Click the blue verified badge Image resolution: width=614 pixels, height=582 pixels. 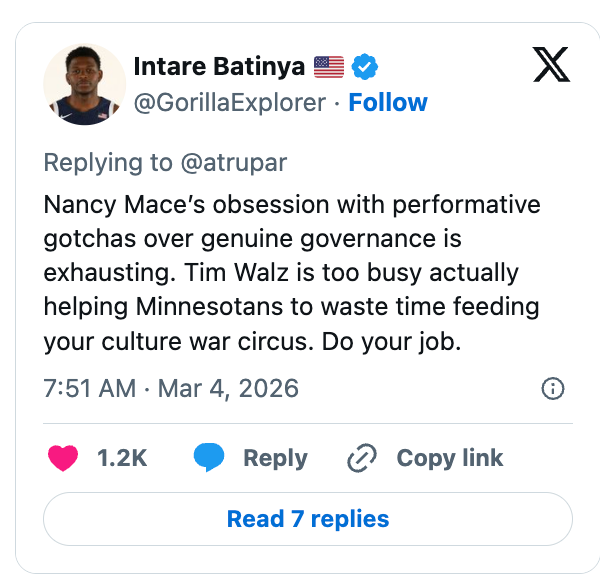365,67
